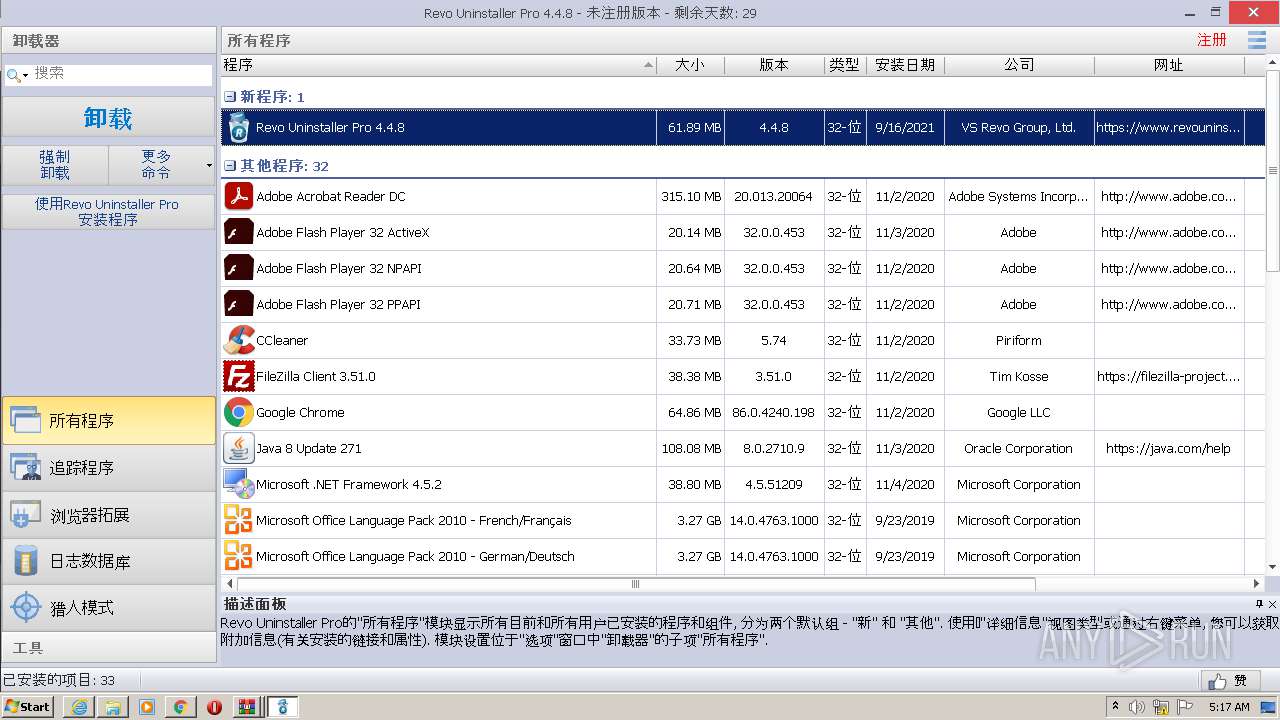Click the CCleaner icon in the list
The height and width of the screenshot is (720, 1280).
coord(238,340)
